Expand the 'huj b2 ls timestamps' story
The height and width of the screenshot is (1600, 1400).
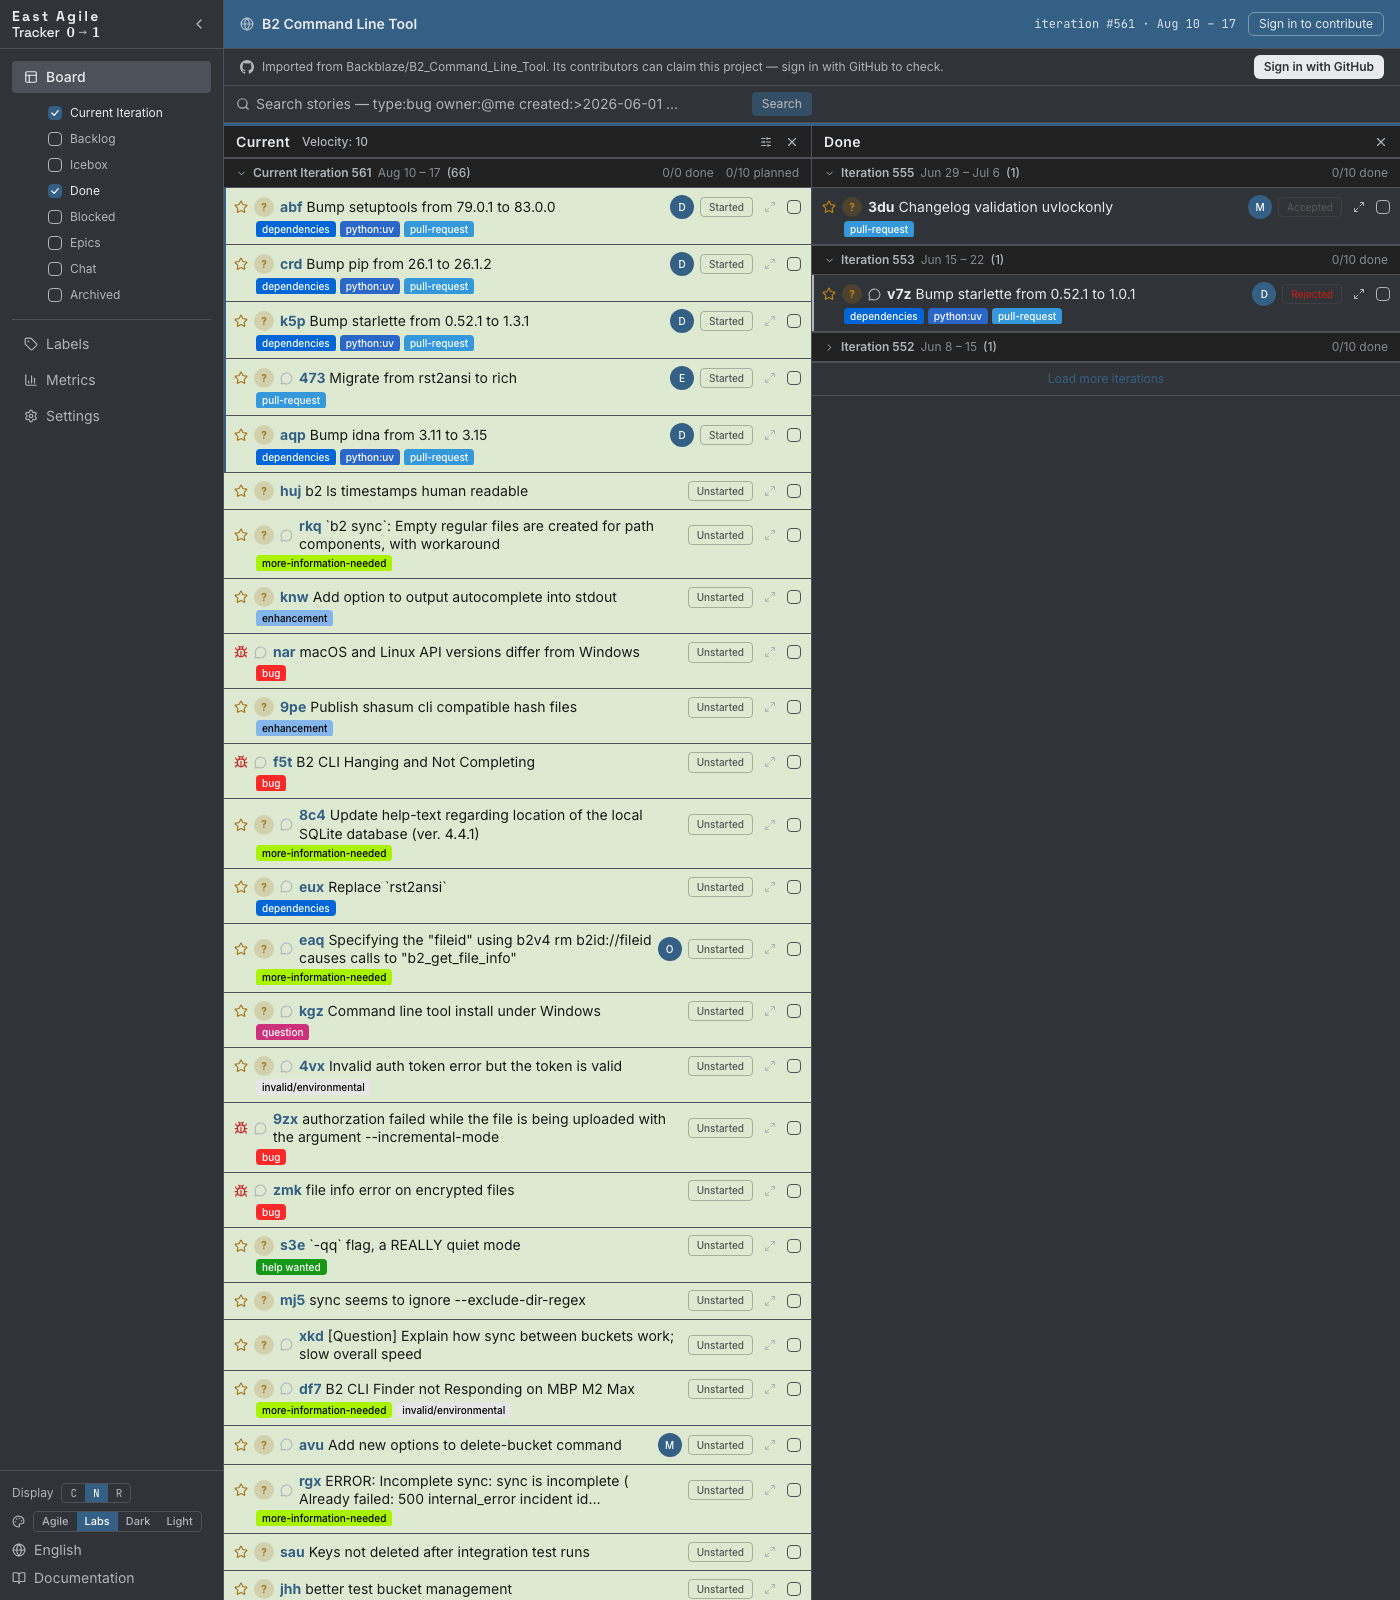(x=770, y=491)
